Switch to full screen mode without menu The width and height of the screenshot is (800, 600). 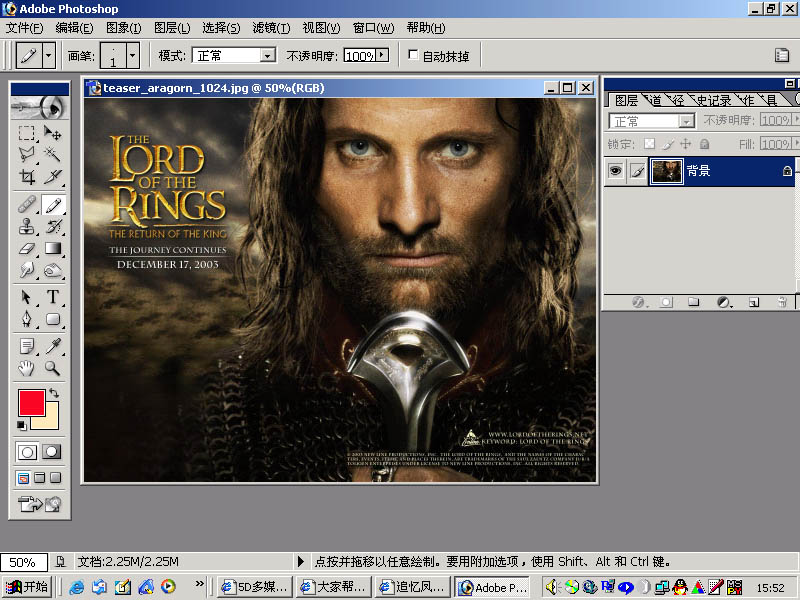point(56,478)
